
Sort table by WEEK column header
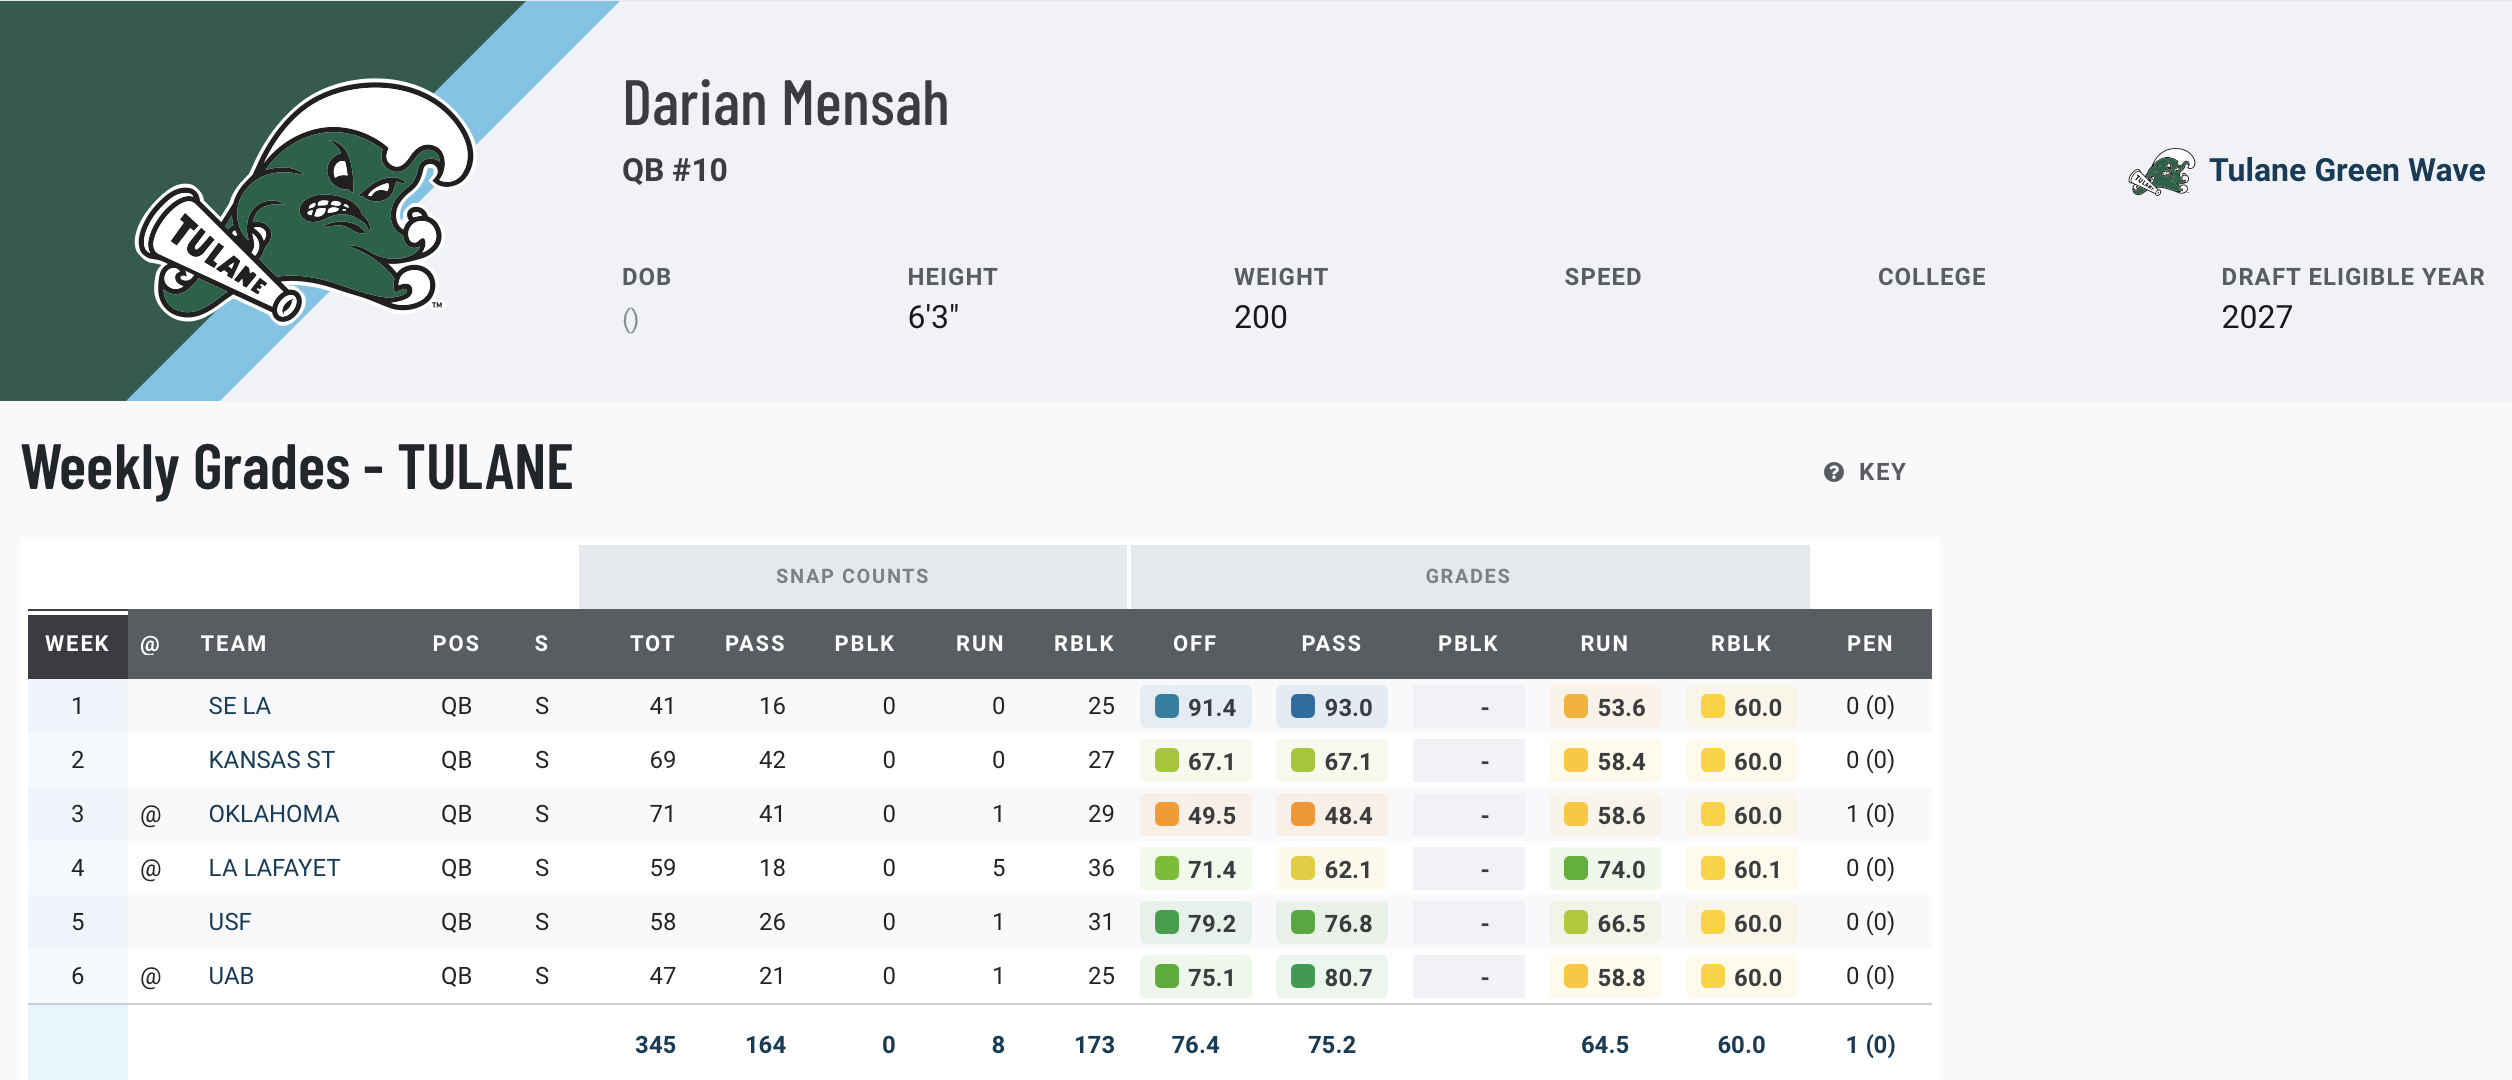coord(77,644)
